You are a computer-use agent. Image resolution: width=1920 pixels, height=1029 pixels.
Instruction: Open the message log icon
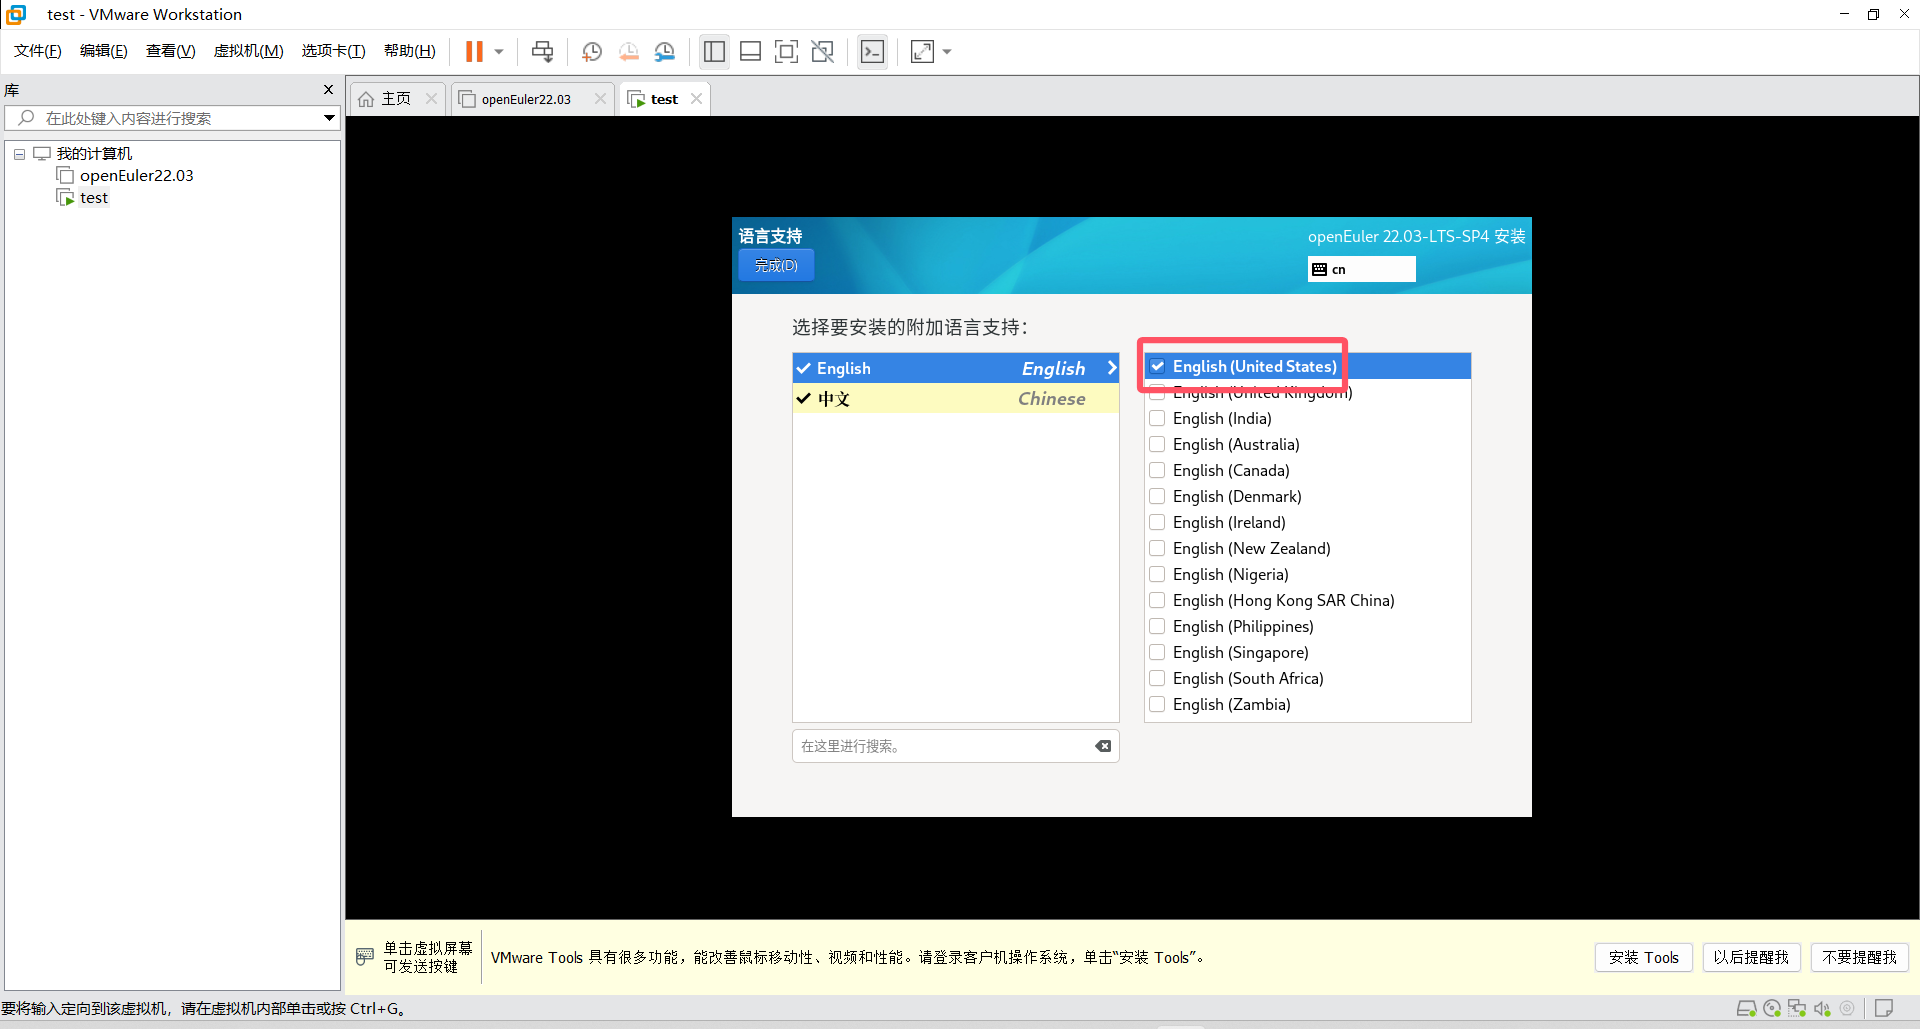(x=1884, y=1008)
